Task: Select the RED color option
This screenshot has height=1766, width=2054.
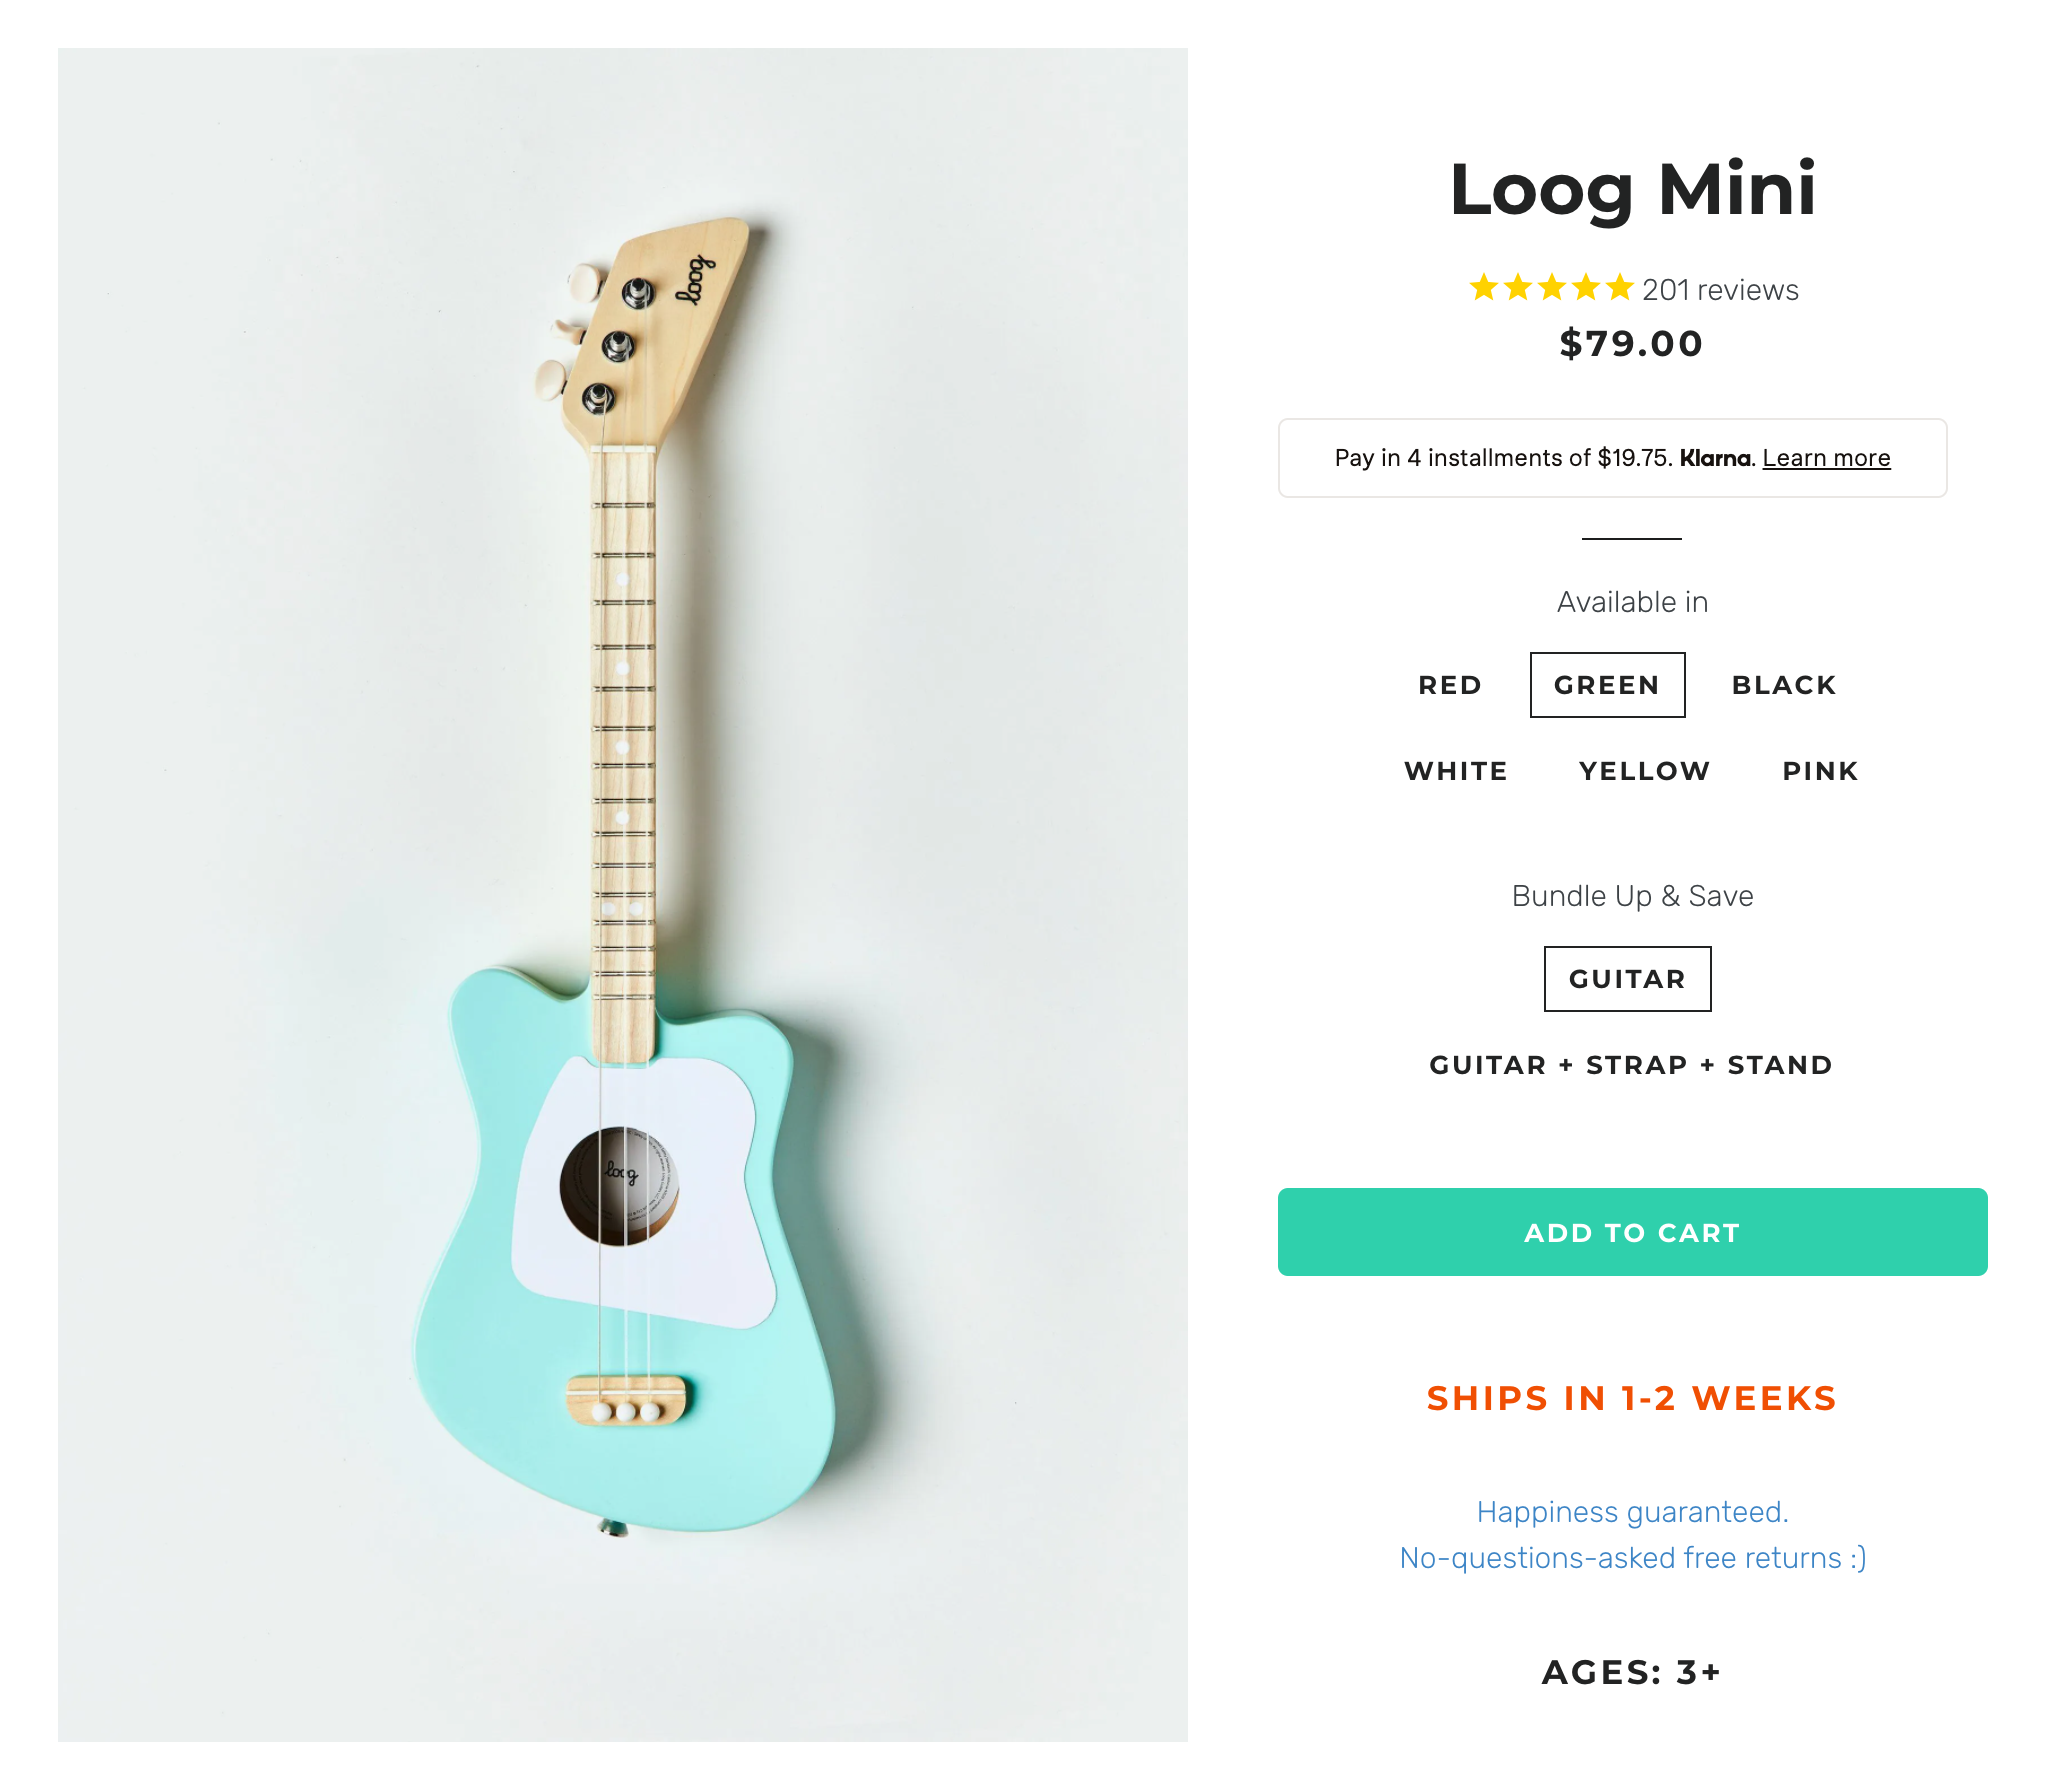Action: tap(1450, 685)
